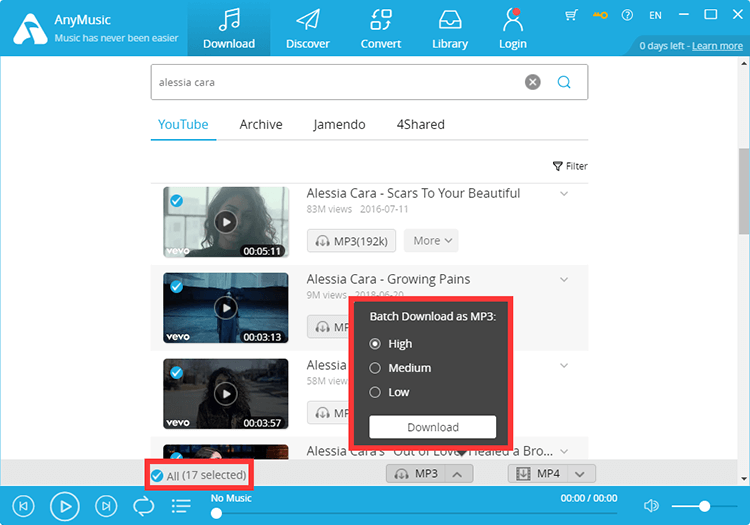
Task: Select Archive source tab
Action: click(x=261, y=124)
